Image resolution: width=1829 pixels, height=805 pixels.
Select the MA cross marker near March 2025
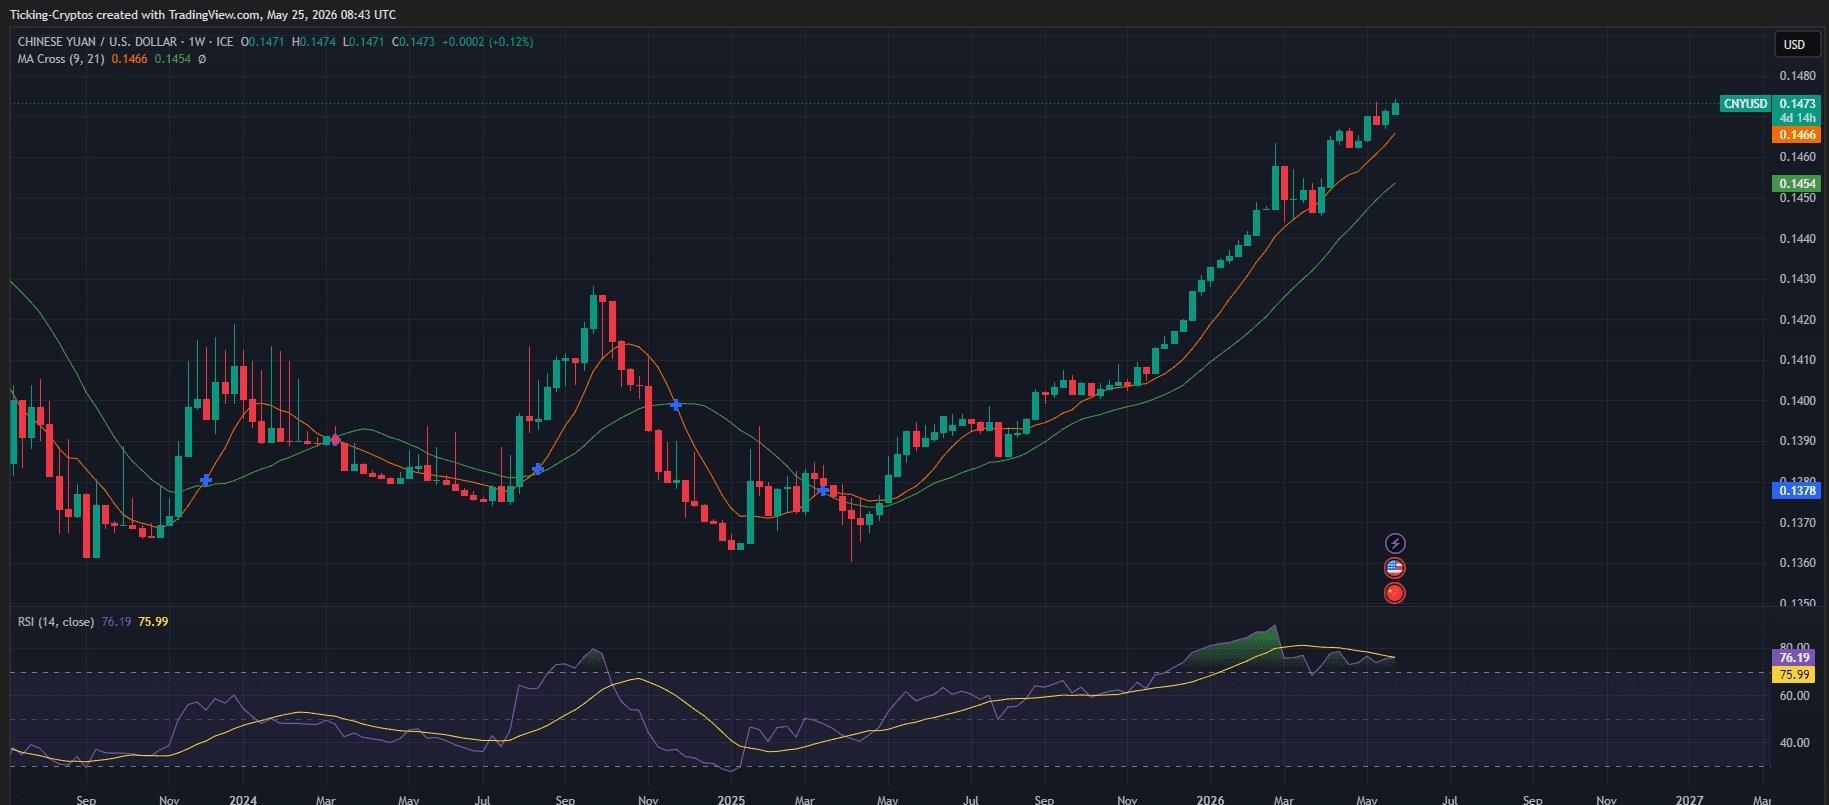823,490
